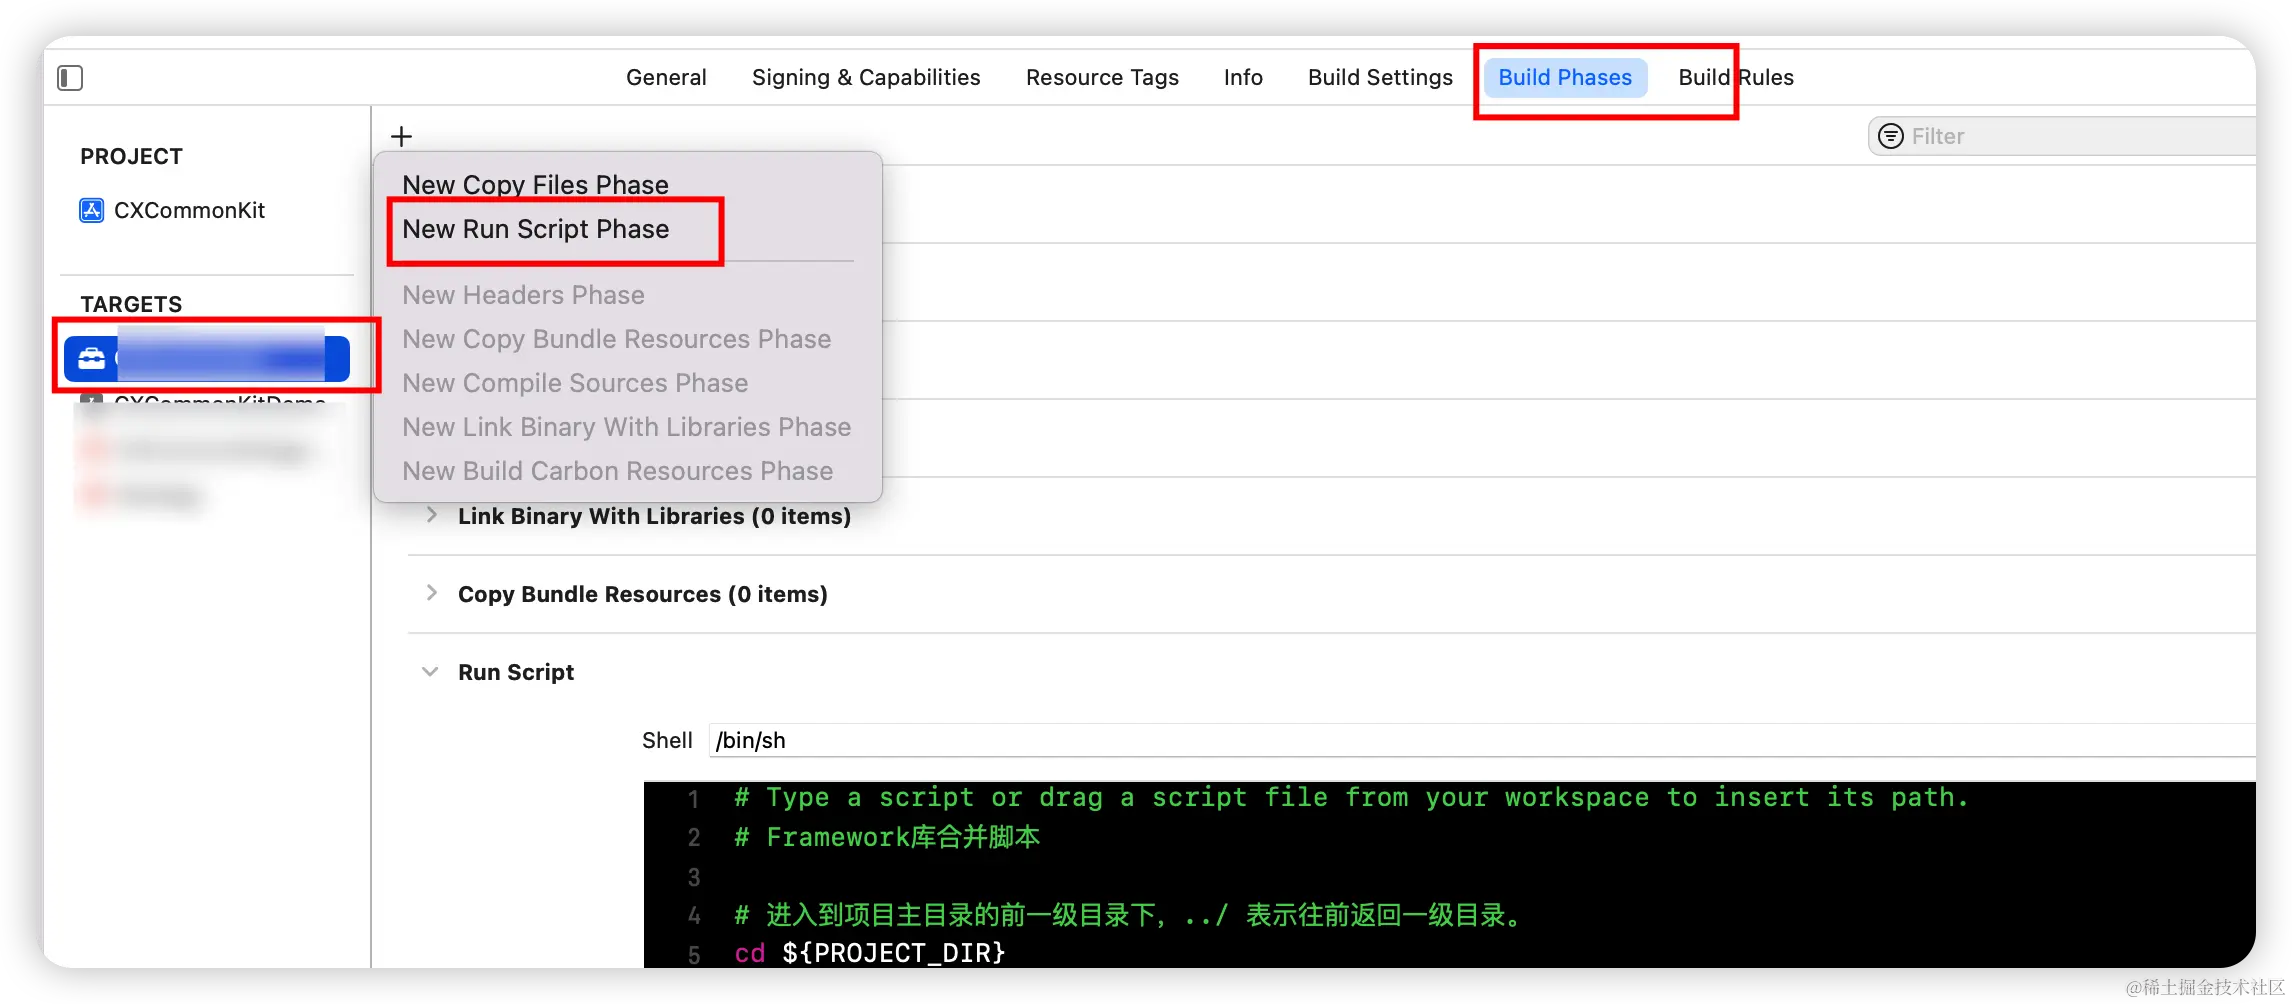Expand the Copy Bundle Resources section
Viewport: 2292px width, 1004px height.
click(431, 593)
